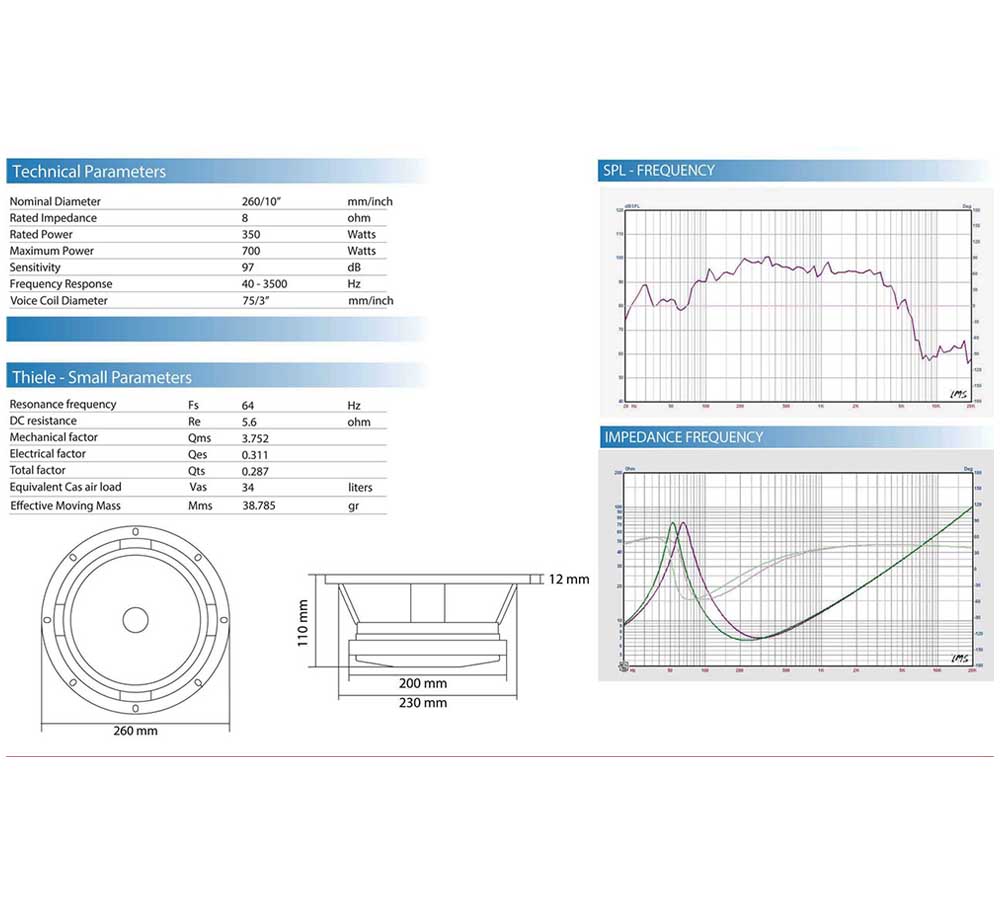Click the impedance frequency graph
This screenshot has width=1000, height=900.
click(x=796, y=570)
